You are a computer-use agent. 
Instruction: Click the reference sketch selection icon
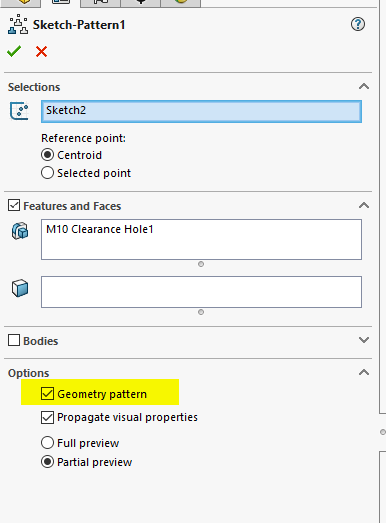pos(19,111)
